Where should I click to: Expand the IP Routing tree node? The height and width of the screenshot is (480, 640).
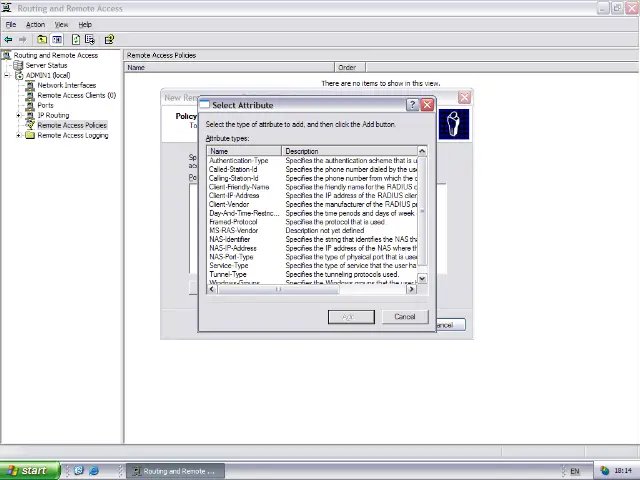pos(18,116)
